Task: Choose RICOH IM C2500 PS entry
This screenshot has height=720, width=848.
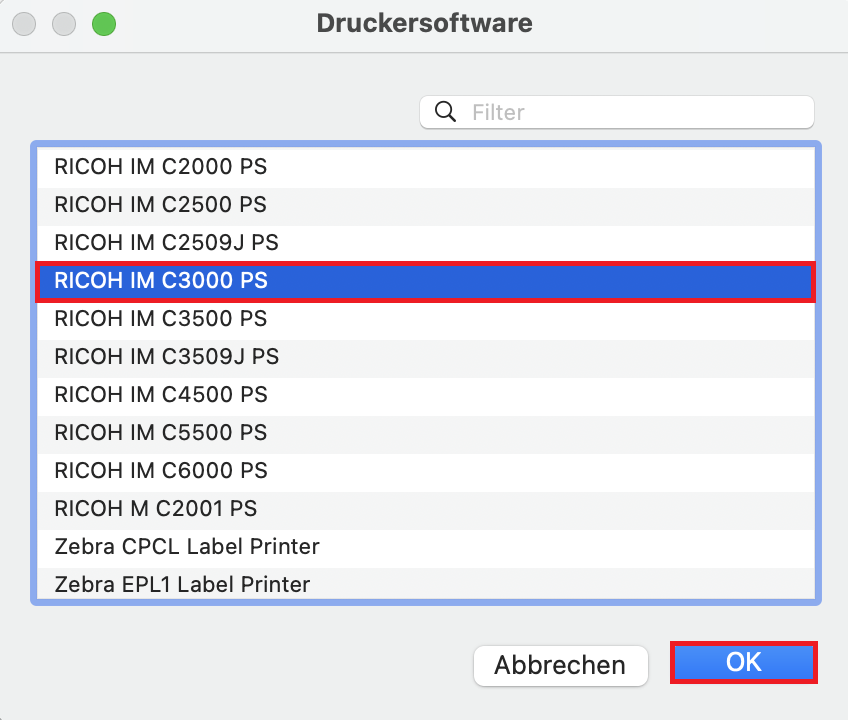Action: 426,204
